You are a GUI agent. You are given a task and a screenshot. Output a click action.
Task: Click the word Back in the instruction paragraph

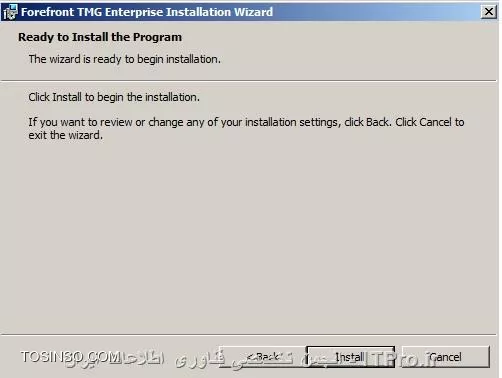coord(378,122)
